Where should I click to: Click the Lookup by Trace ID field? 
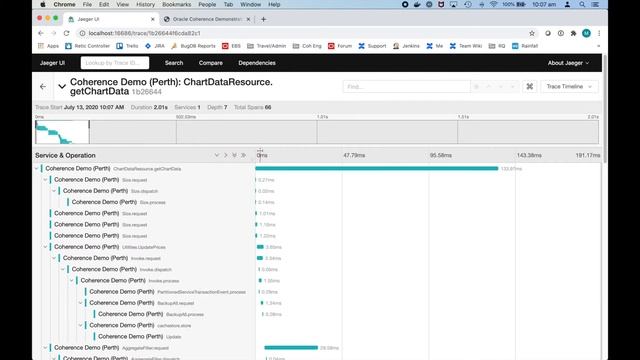coord(115,63)
